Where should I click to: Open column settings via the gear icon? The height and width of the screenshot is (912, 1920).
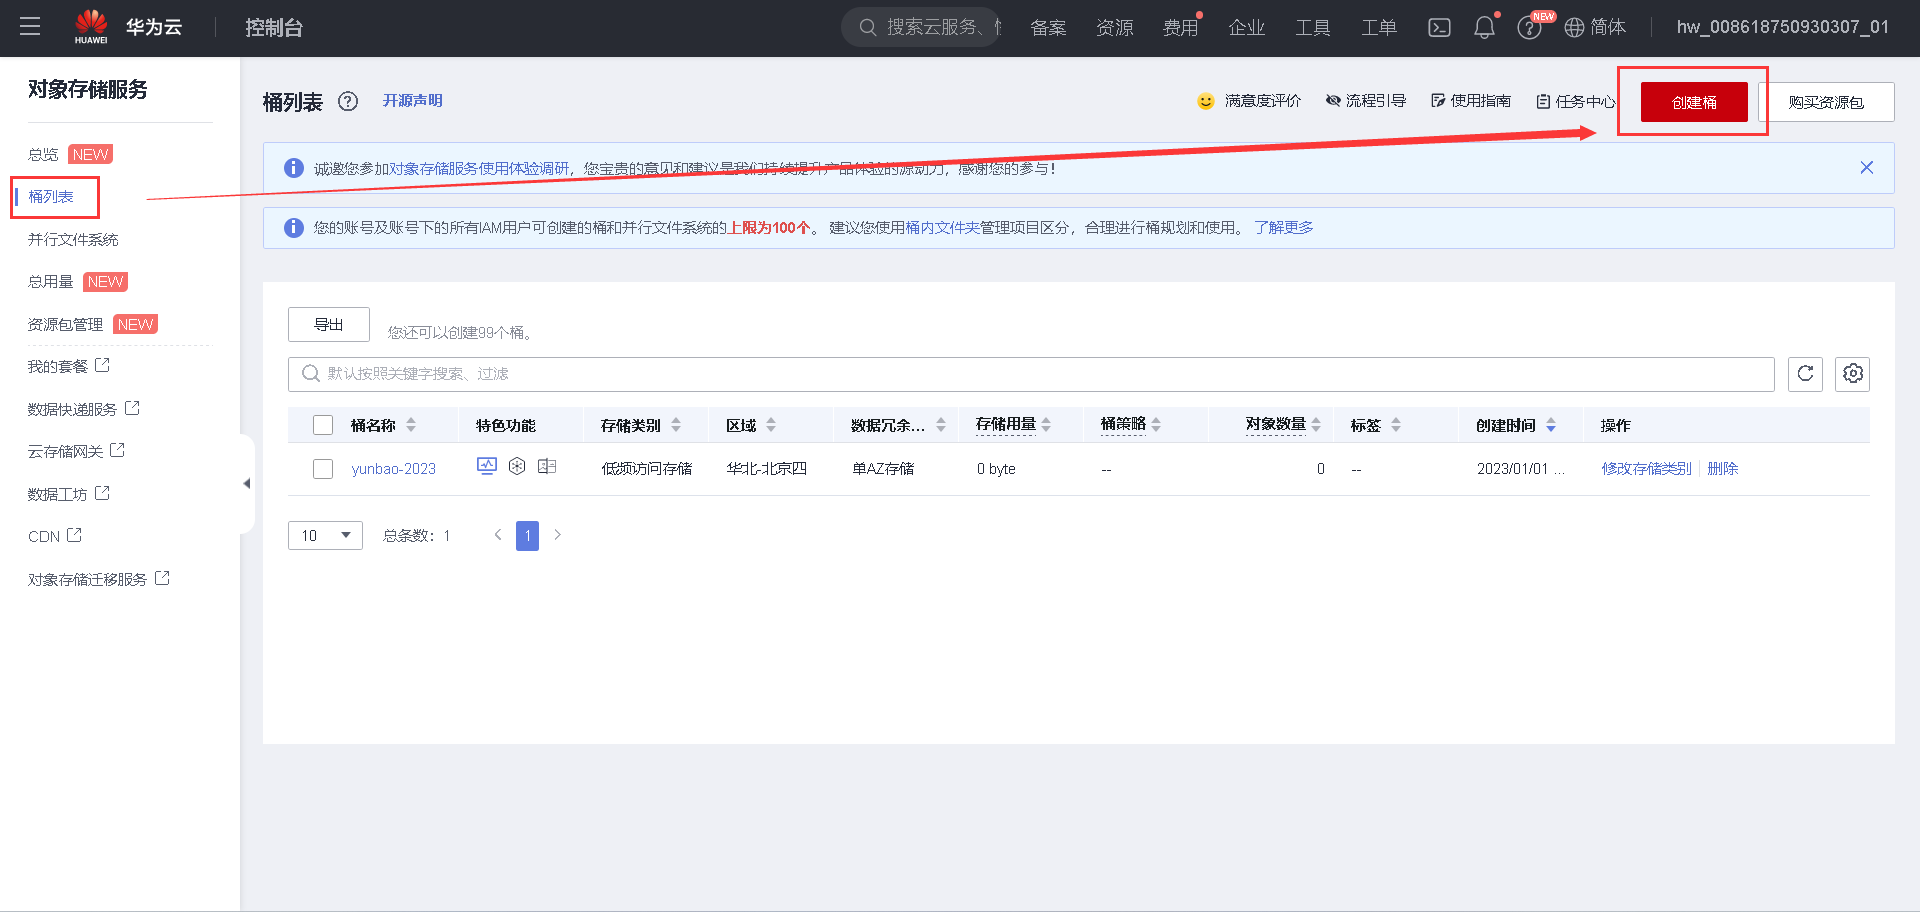(x=1852, y=373)
